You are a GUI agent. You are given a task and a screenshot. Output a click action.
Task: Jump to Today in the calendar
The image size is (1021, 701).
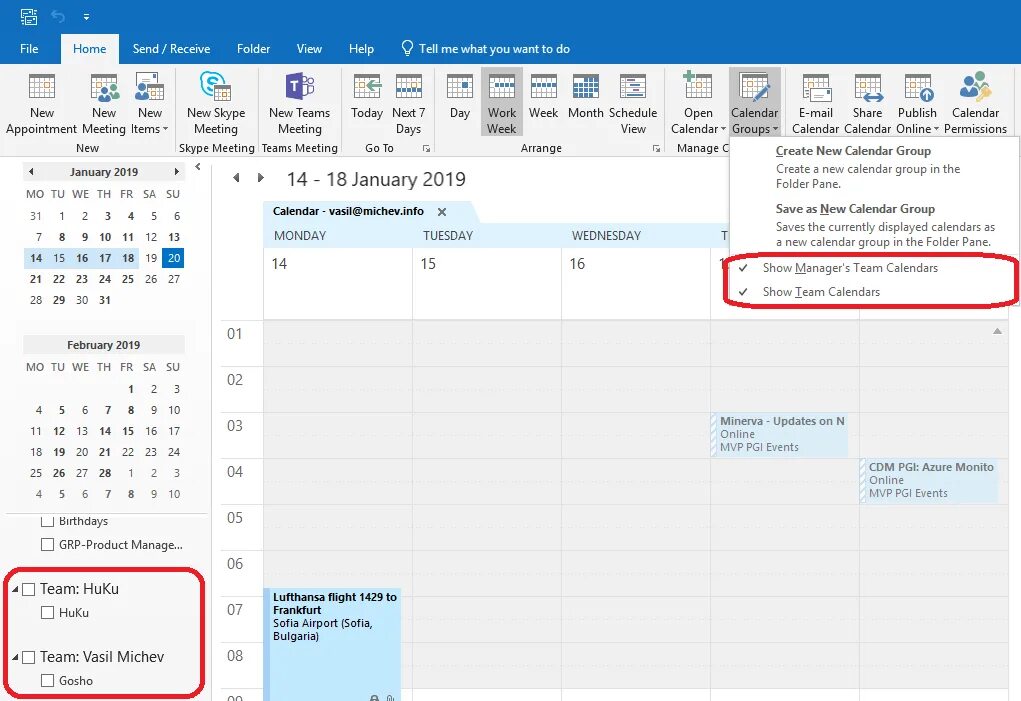(366, 100)
